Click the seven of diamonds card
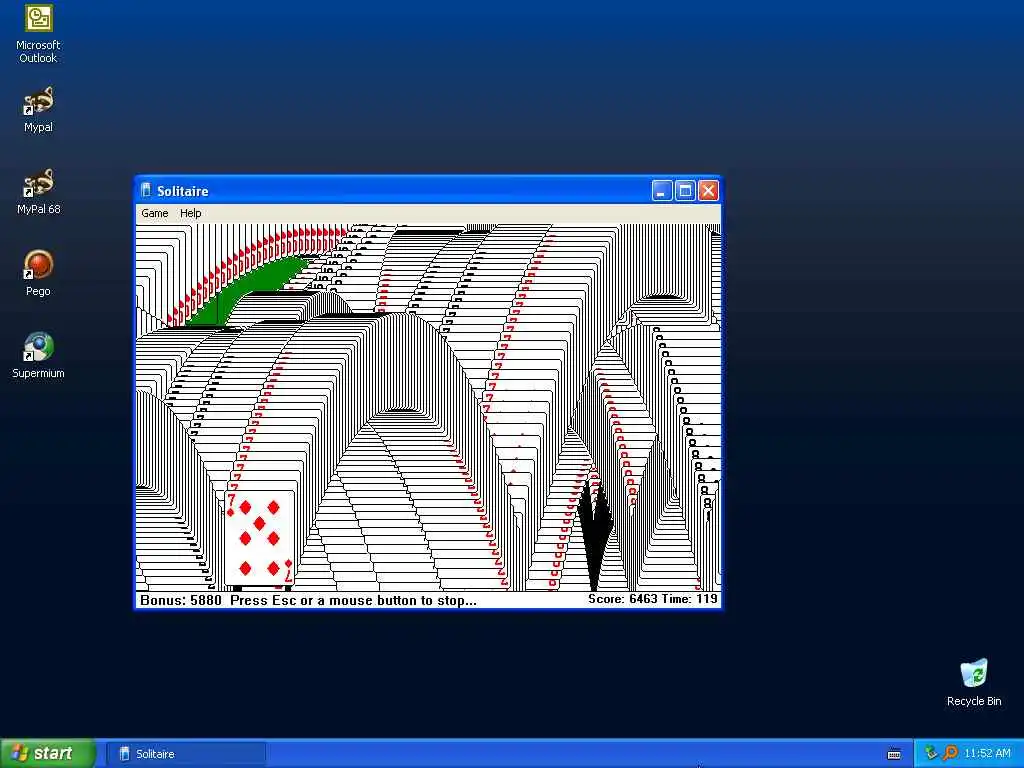 point(259,537)
